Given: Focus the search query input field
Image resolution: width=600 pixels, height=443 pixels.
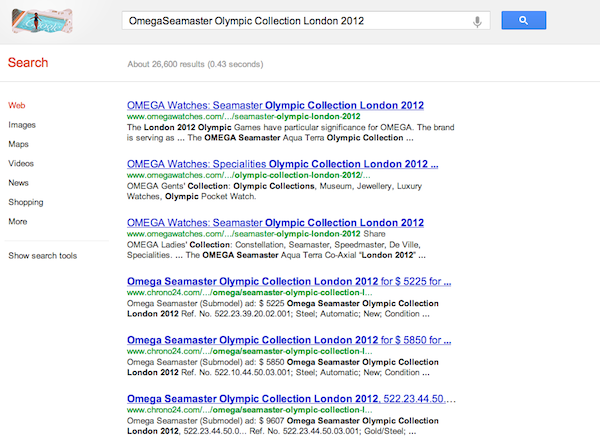Looking at the screenshot, I should click(306, 21).
